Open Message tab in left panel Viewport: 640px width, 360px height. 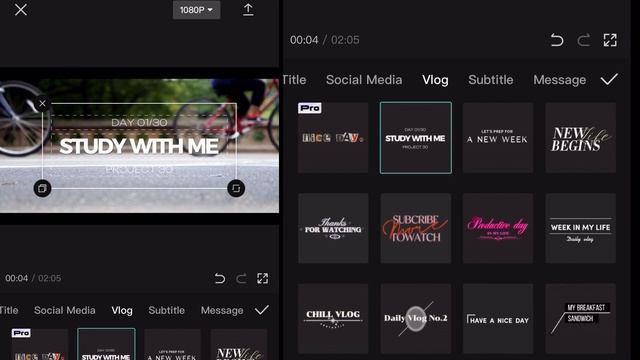click(x=222, y=310)
